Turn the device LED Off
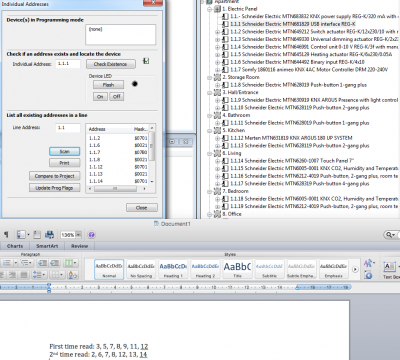The width and height of the screenshot is (400, 360). coord(117,97)
